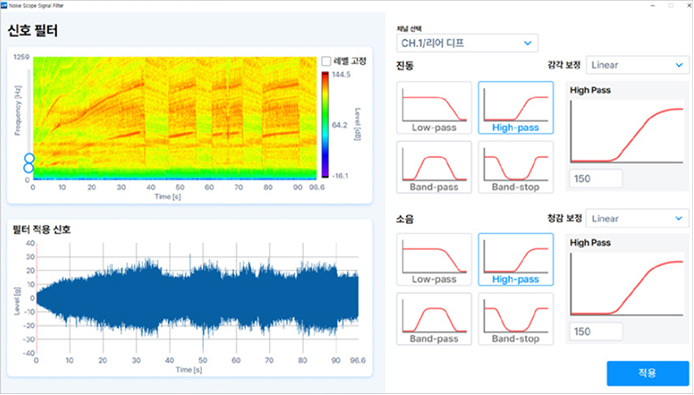Expand the 감각 보정 Linear dropdown
Screen dimensions: 694x395
[637, 65]
